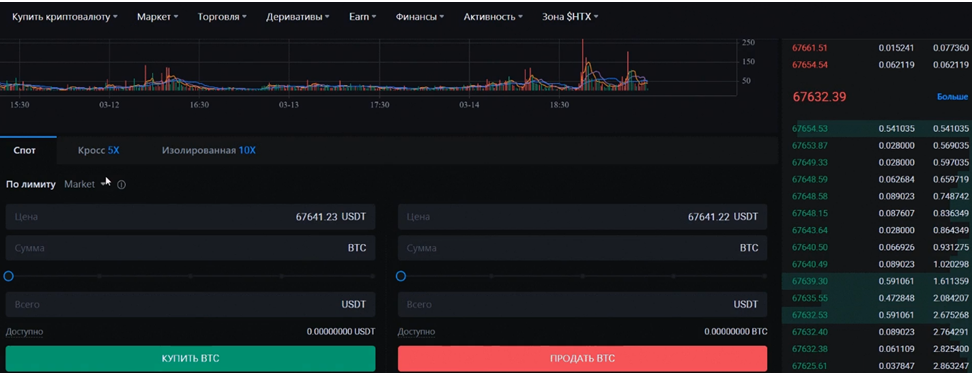Click the sell balance 0.00000000 BTC
This screenshot has height=373, width=972.
click(736, 332)
